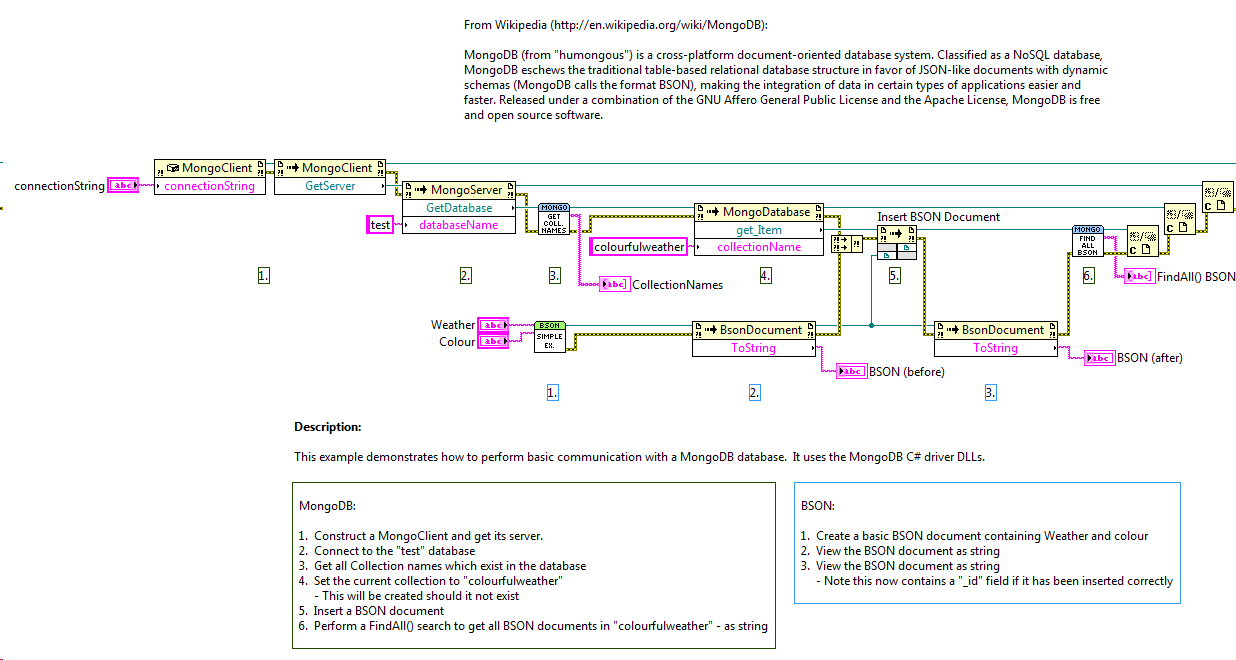The width and height of the screenshot is (1236, 660).
Task: Select the connectionString string control terminal
Action: 123,185
